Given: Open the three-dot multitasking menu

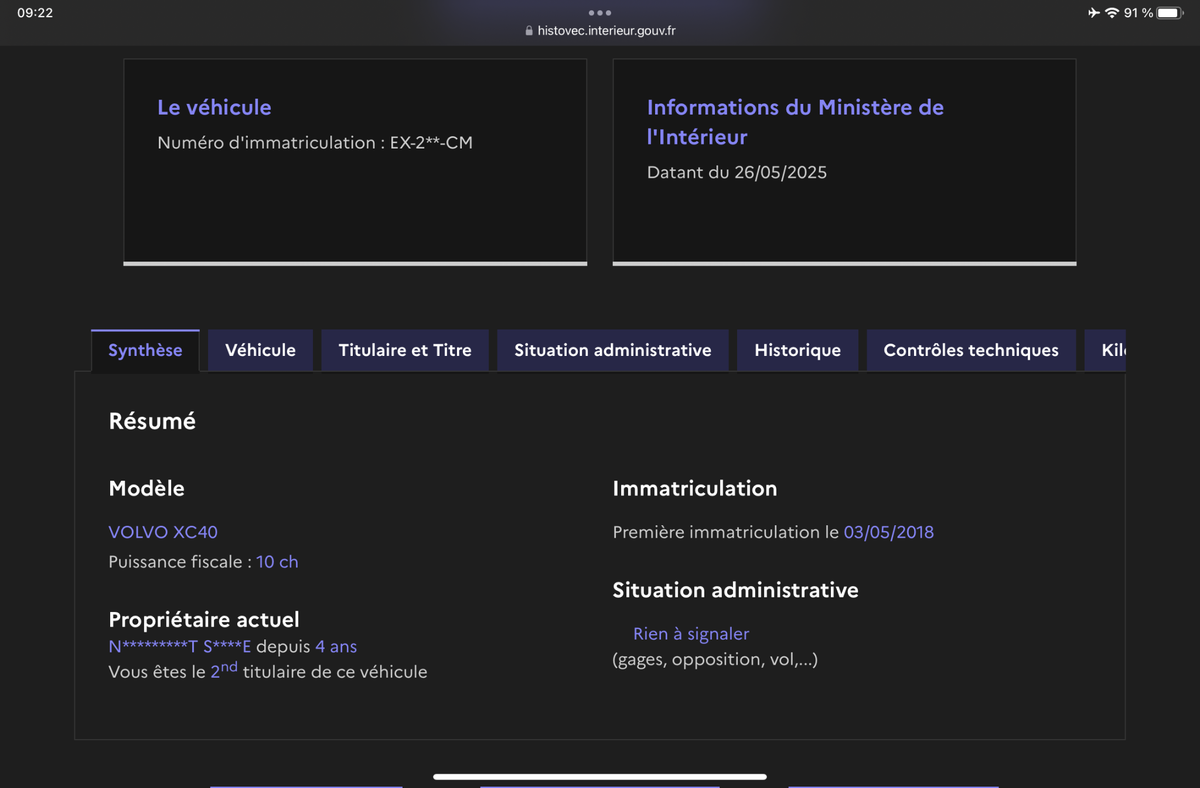Looking at the screenshot, I should click(x=600, y=13).
